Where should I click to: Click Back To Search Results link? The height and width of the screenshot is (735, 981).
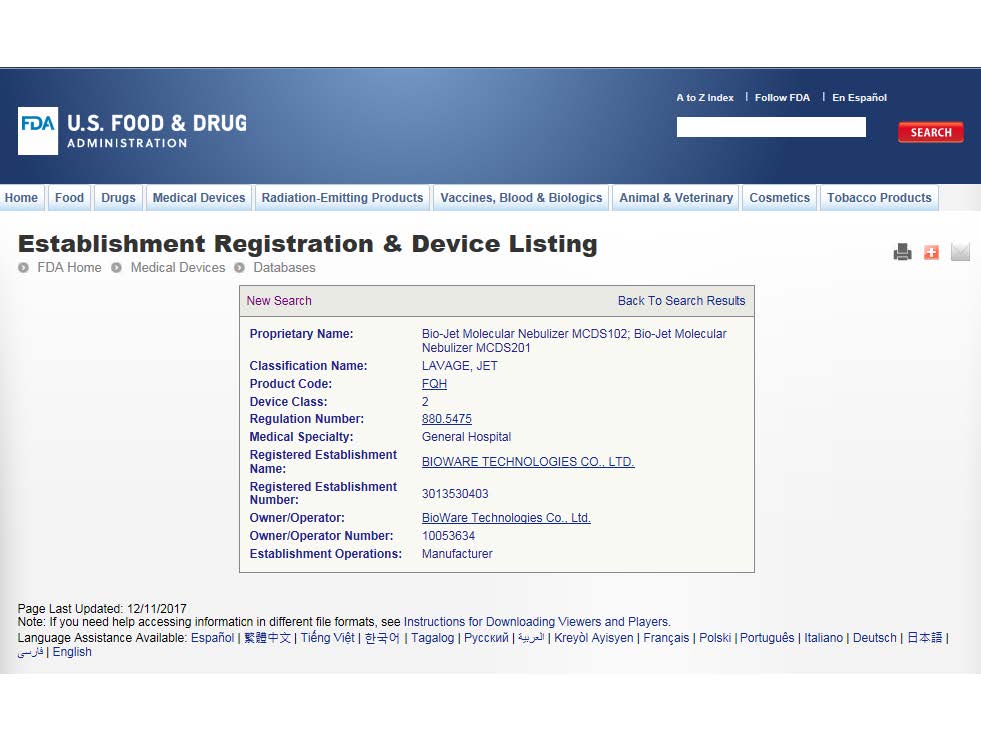pyautogui.click(x=681, y=301)
